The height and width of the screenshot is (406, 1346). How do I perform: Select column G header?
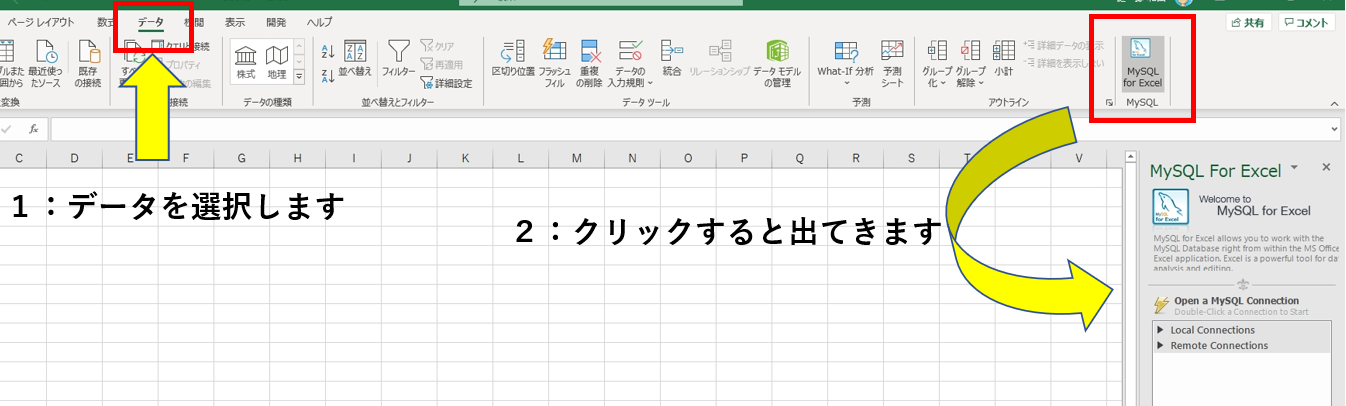coord(243,158)
